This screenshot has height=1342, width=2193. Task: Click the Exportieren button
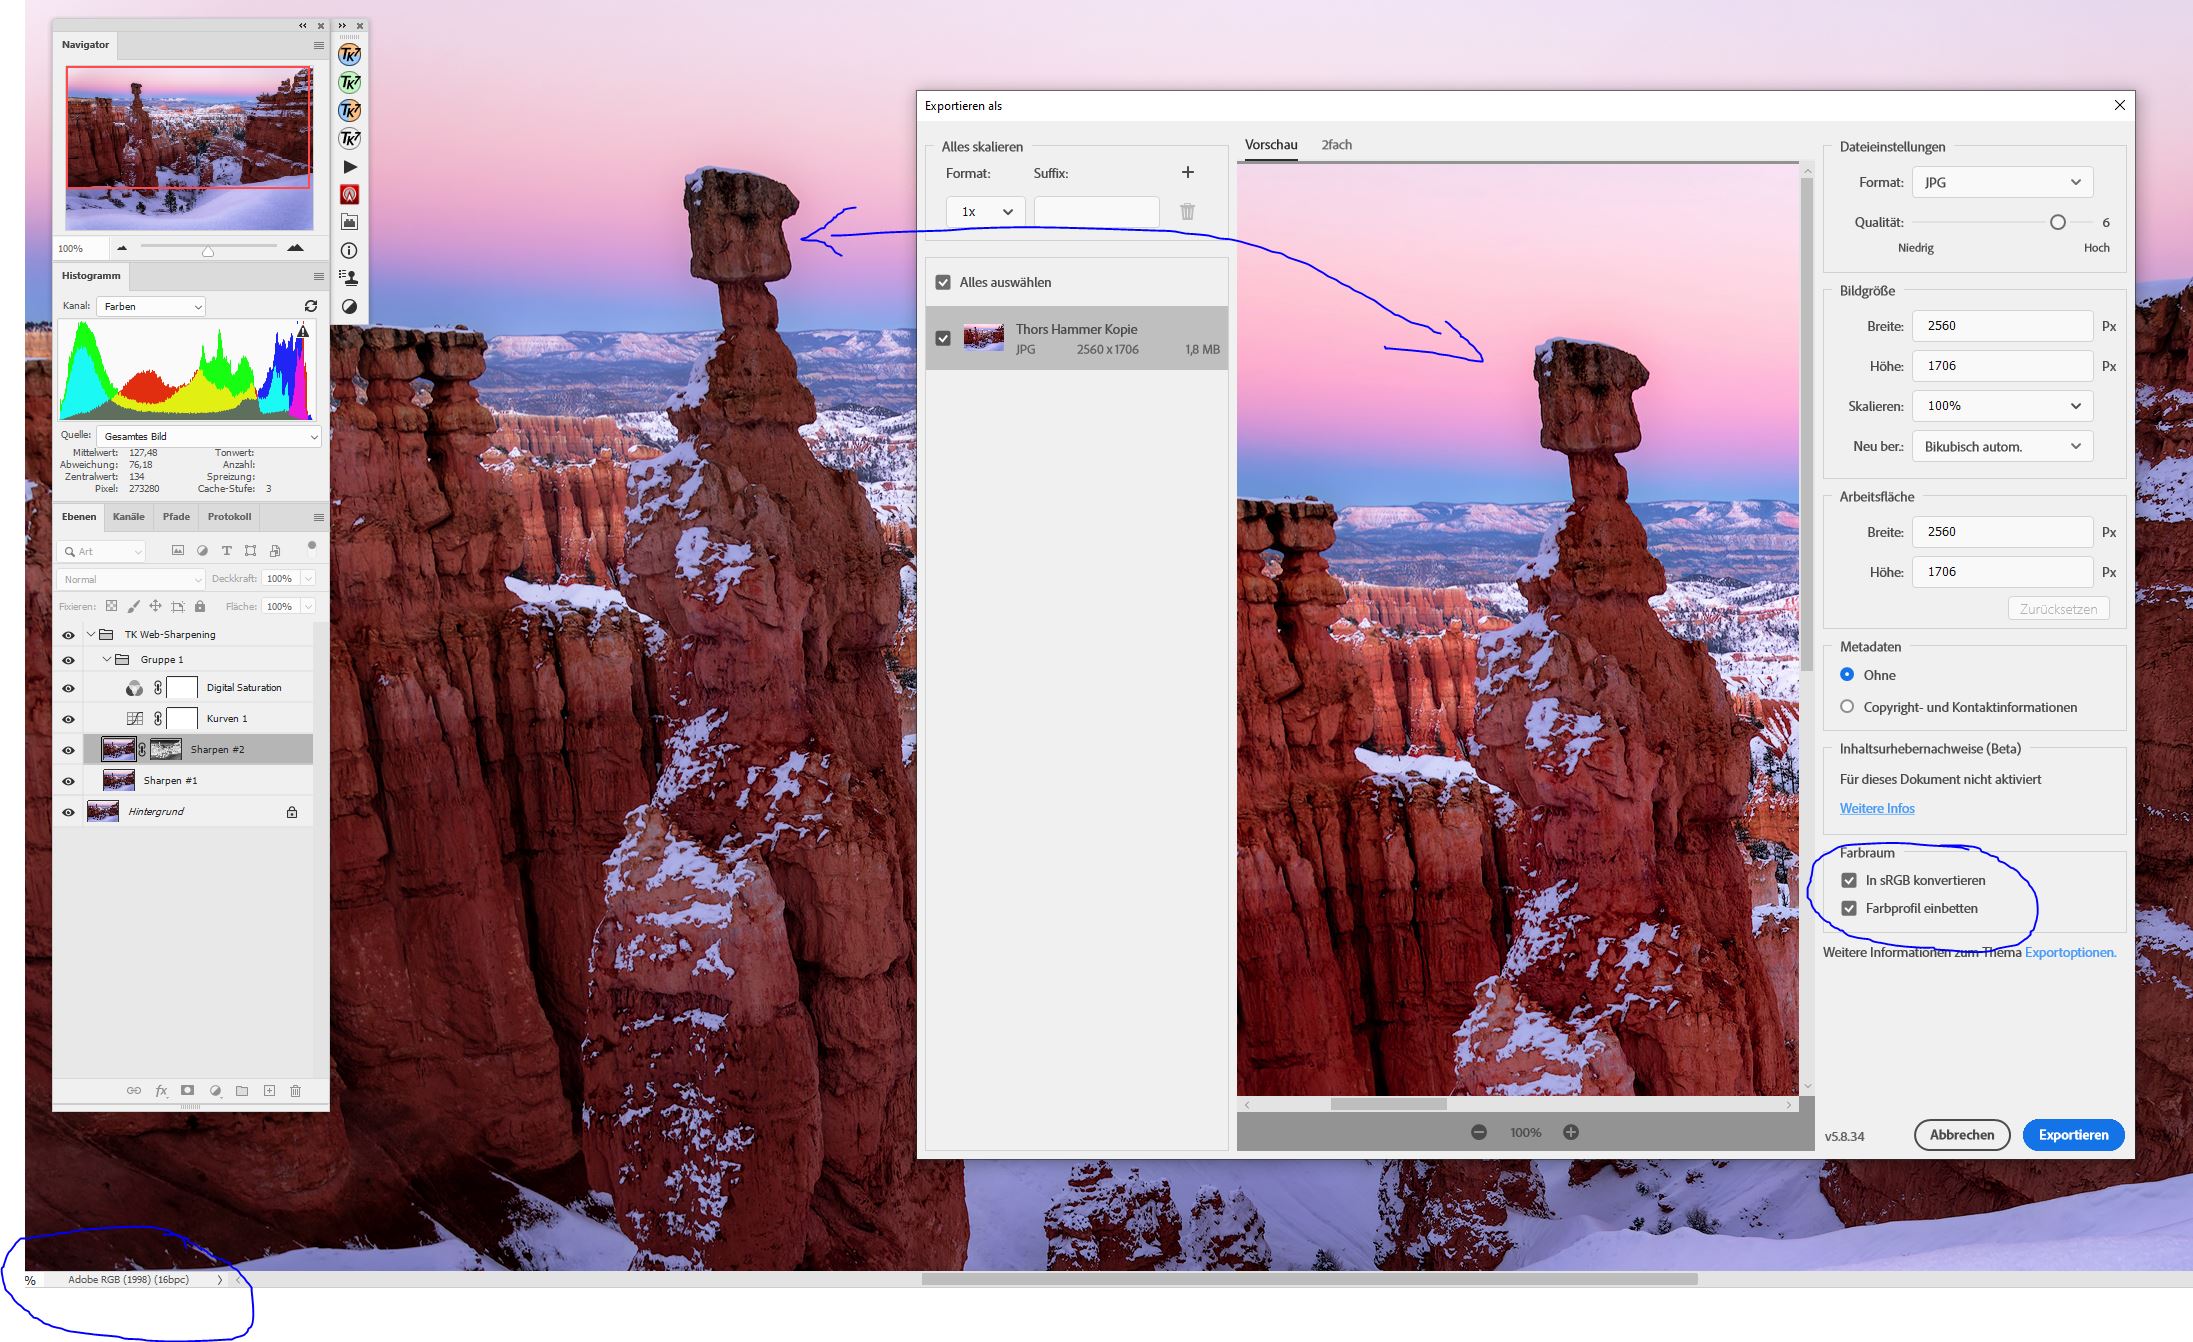tap(2073, 1135)
